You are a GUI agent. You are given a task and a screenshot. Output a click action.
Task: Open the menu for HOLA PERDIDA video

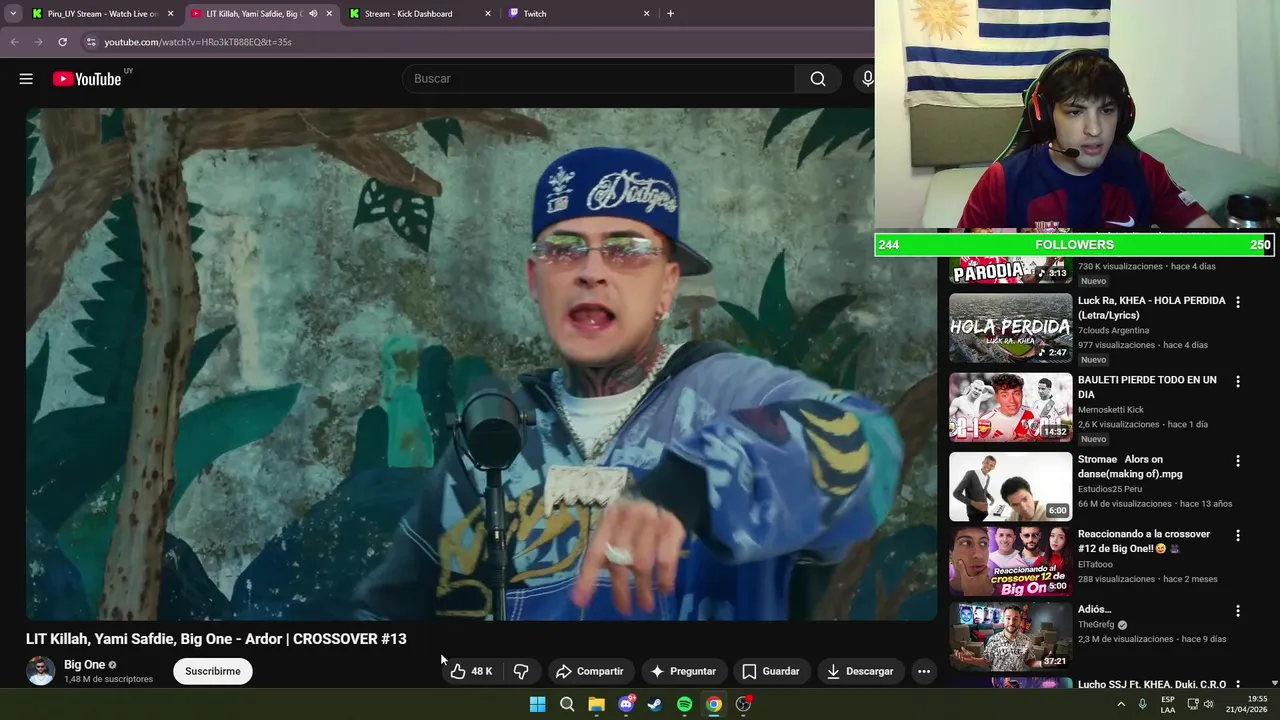(1238, 302)
